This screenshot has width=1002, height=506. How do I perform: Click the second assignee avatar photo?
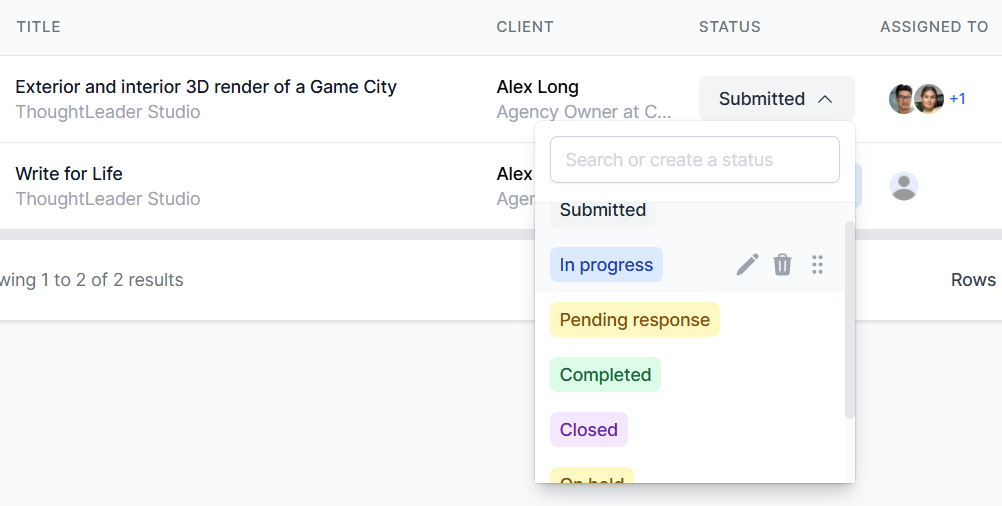(x=929, y=99)
